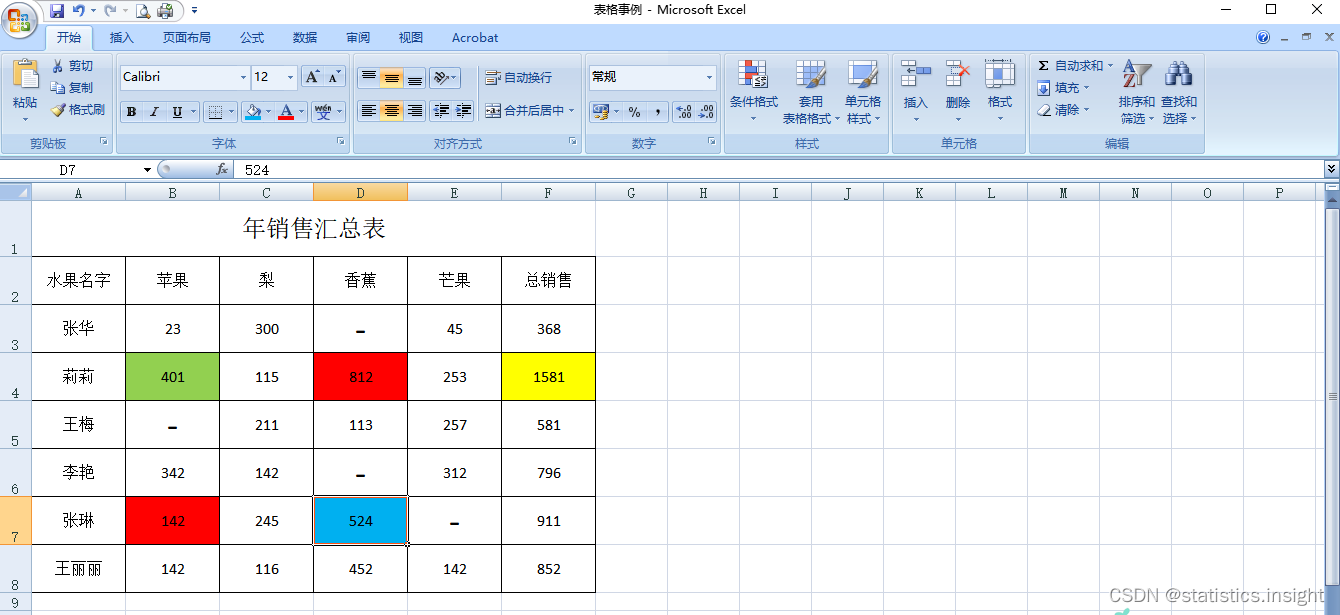1340x615 pixels.
Task: Click the Percent style button
Action: tap(635, 112)
